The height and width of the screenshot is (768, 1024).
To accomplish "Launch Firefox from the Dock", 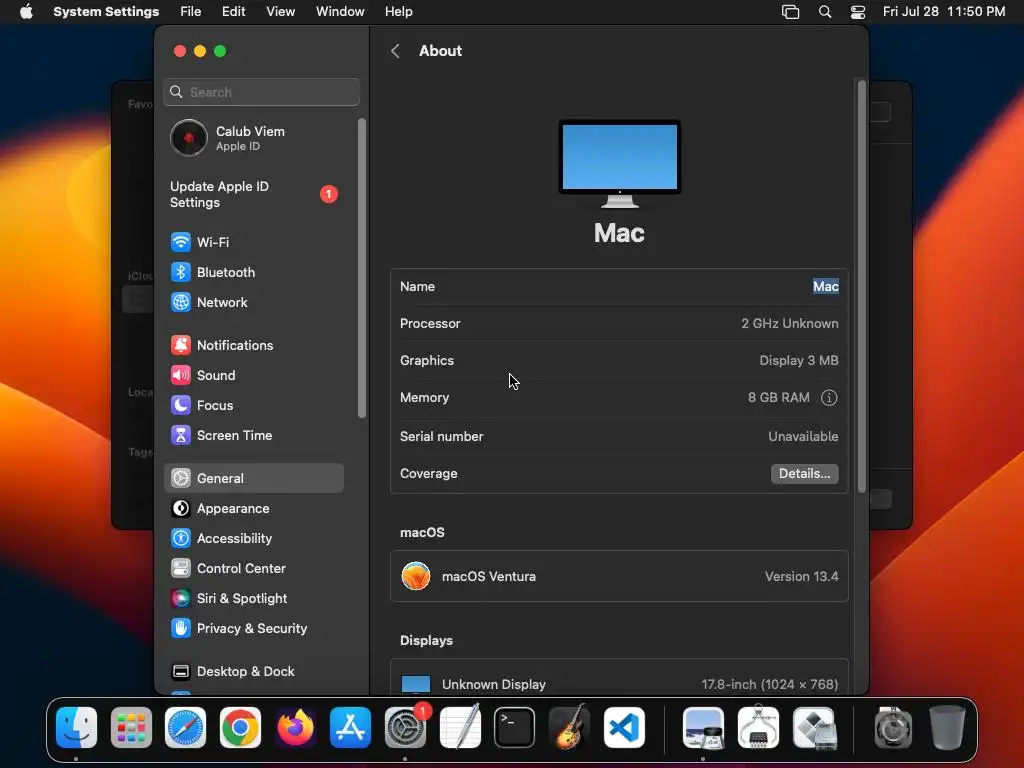I will 295,727.
